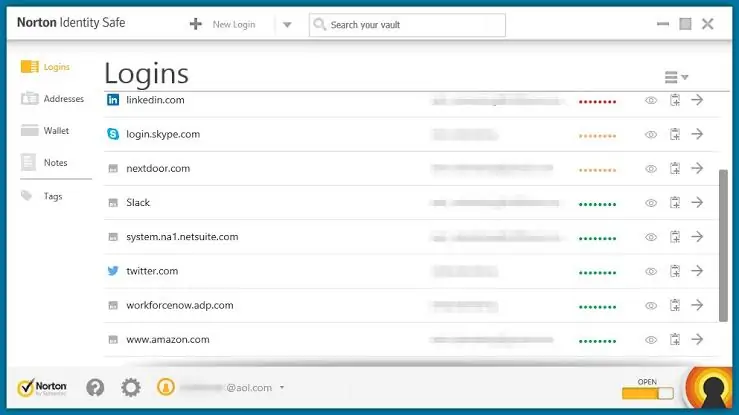Reveal the www.amazon.com password
The height and width of the screenshot is (415, 739).
click(x=651, y=340)
